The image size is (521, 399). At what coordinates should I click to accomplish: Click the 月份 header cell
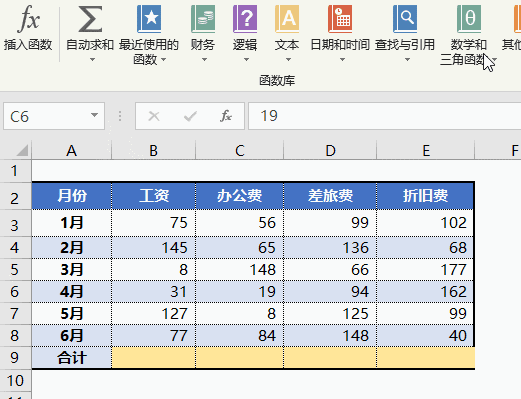pos(72,196)
